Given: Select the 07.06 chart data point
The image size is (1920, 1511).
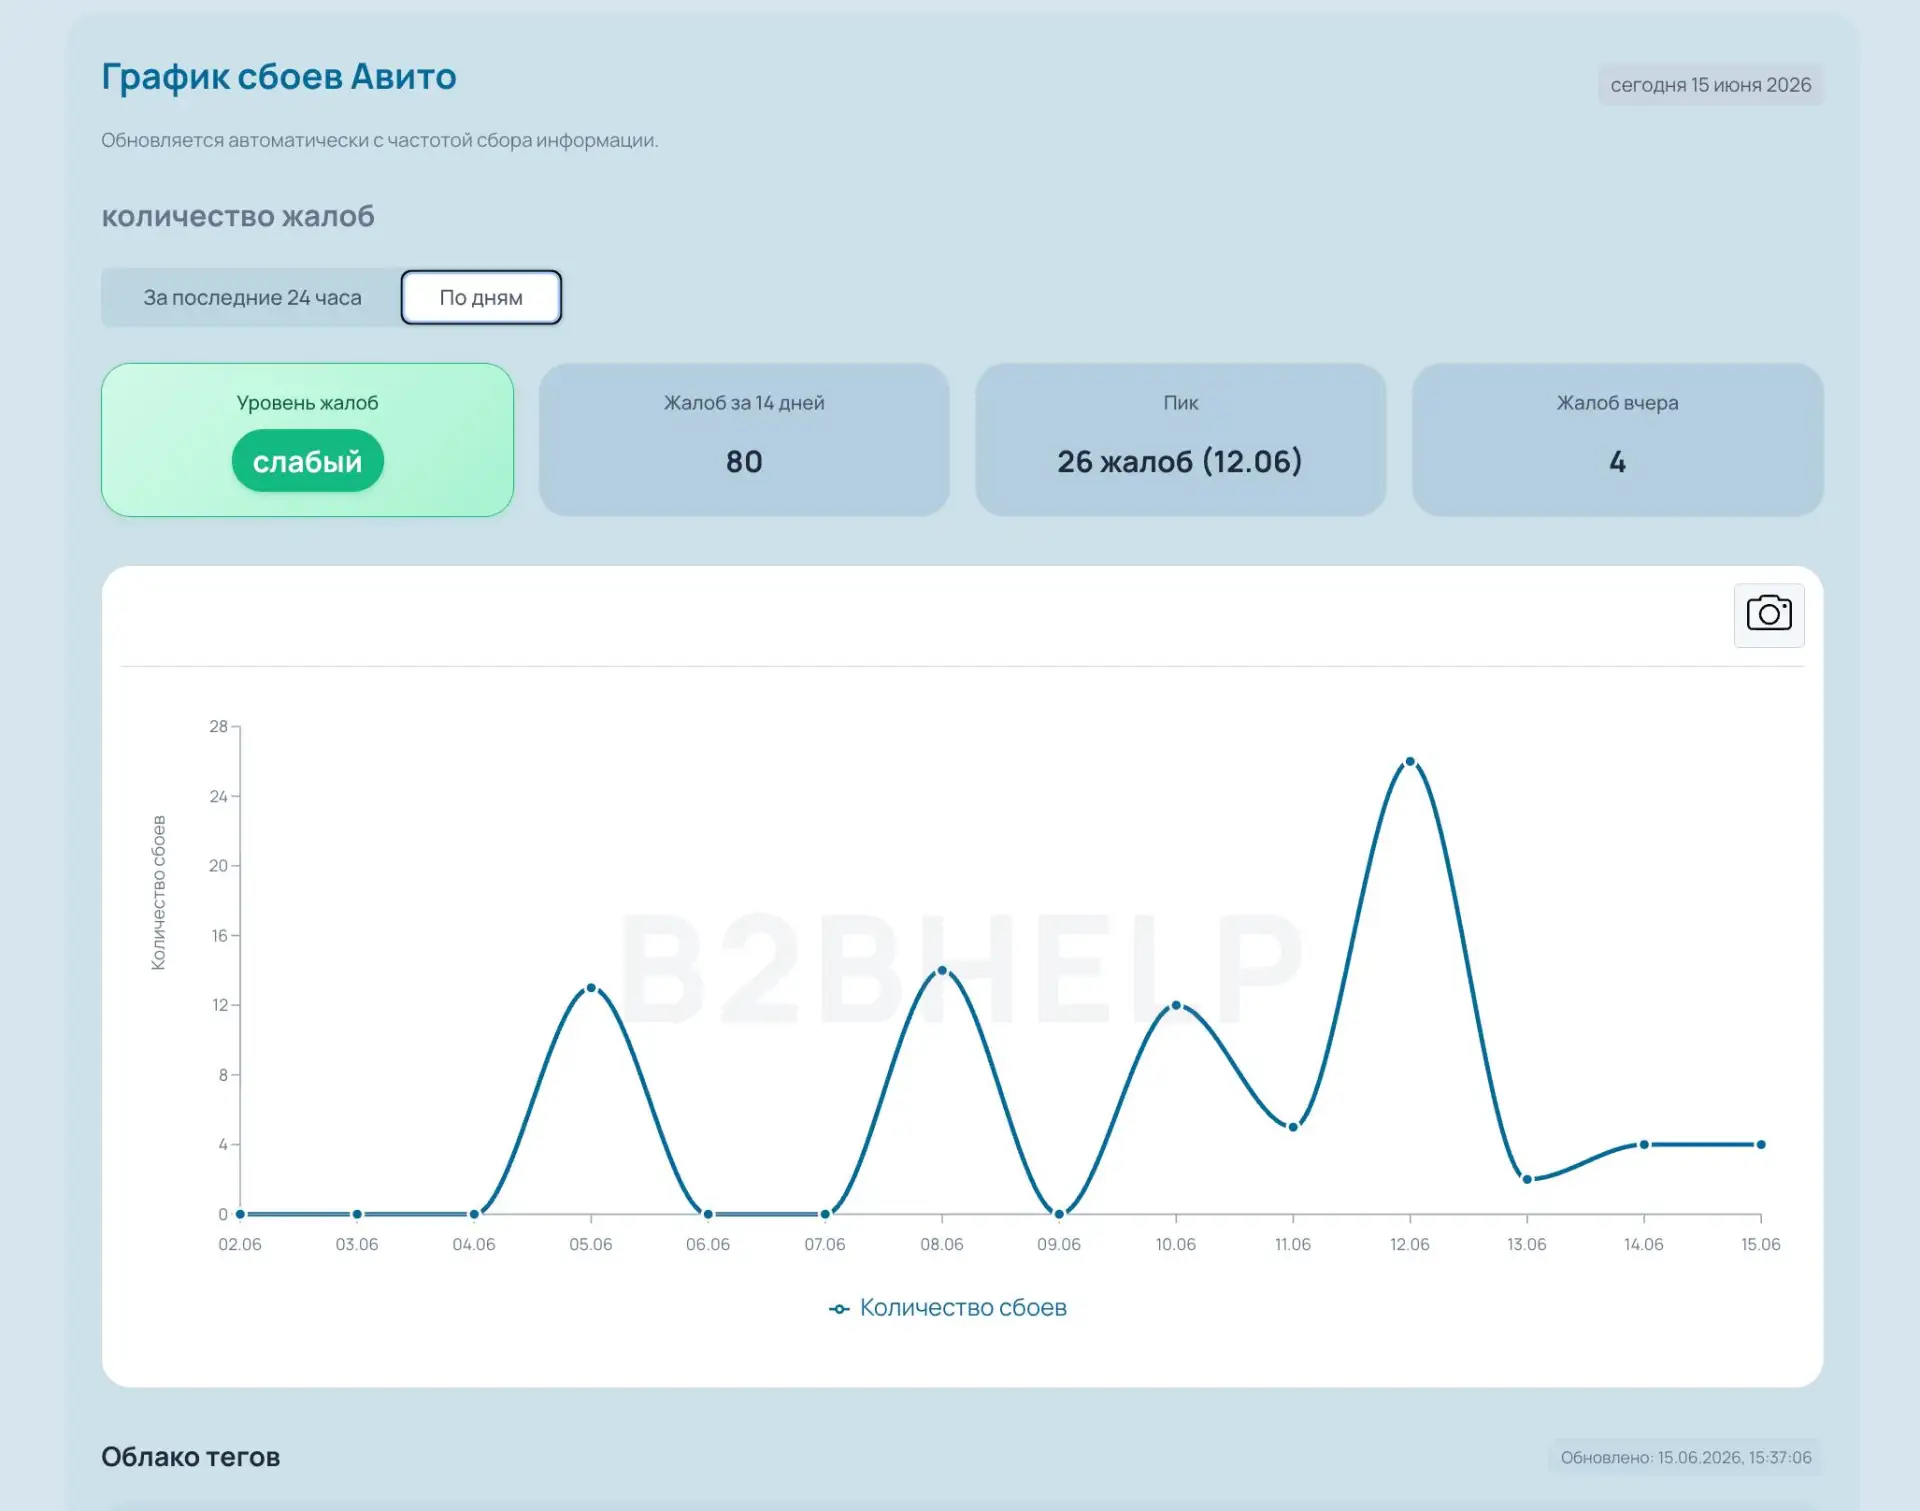Looking at the screenshot, I should (825, 1214).
